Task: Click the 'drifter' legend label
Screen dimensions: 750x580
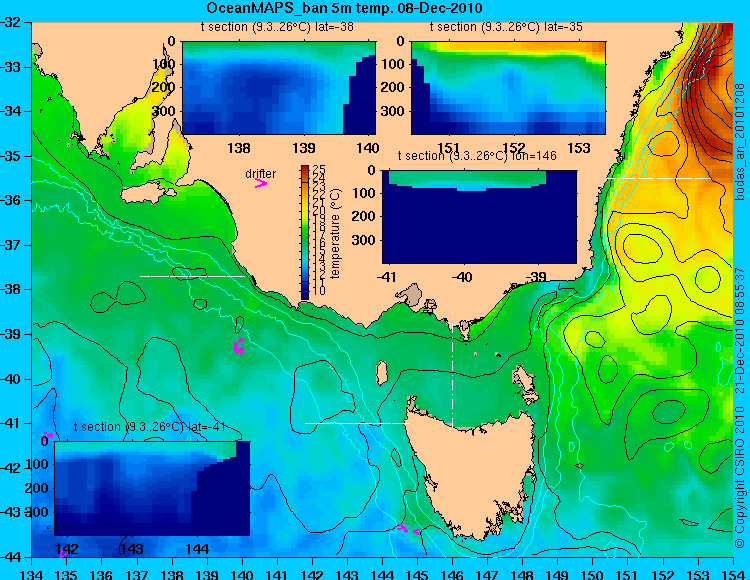Action: pos(261,174)
